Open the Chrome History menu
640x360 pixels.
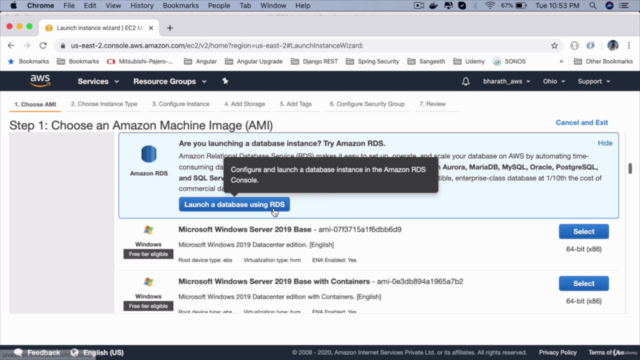point(142,6)
